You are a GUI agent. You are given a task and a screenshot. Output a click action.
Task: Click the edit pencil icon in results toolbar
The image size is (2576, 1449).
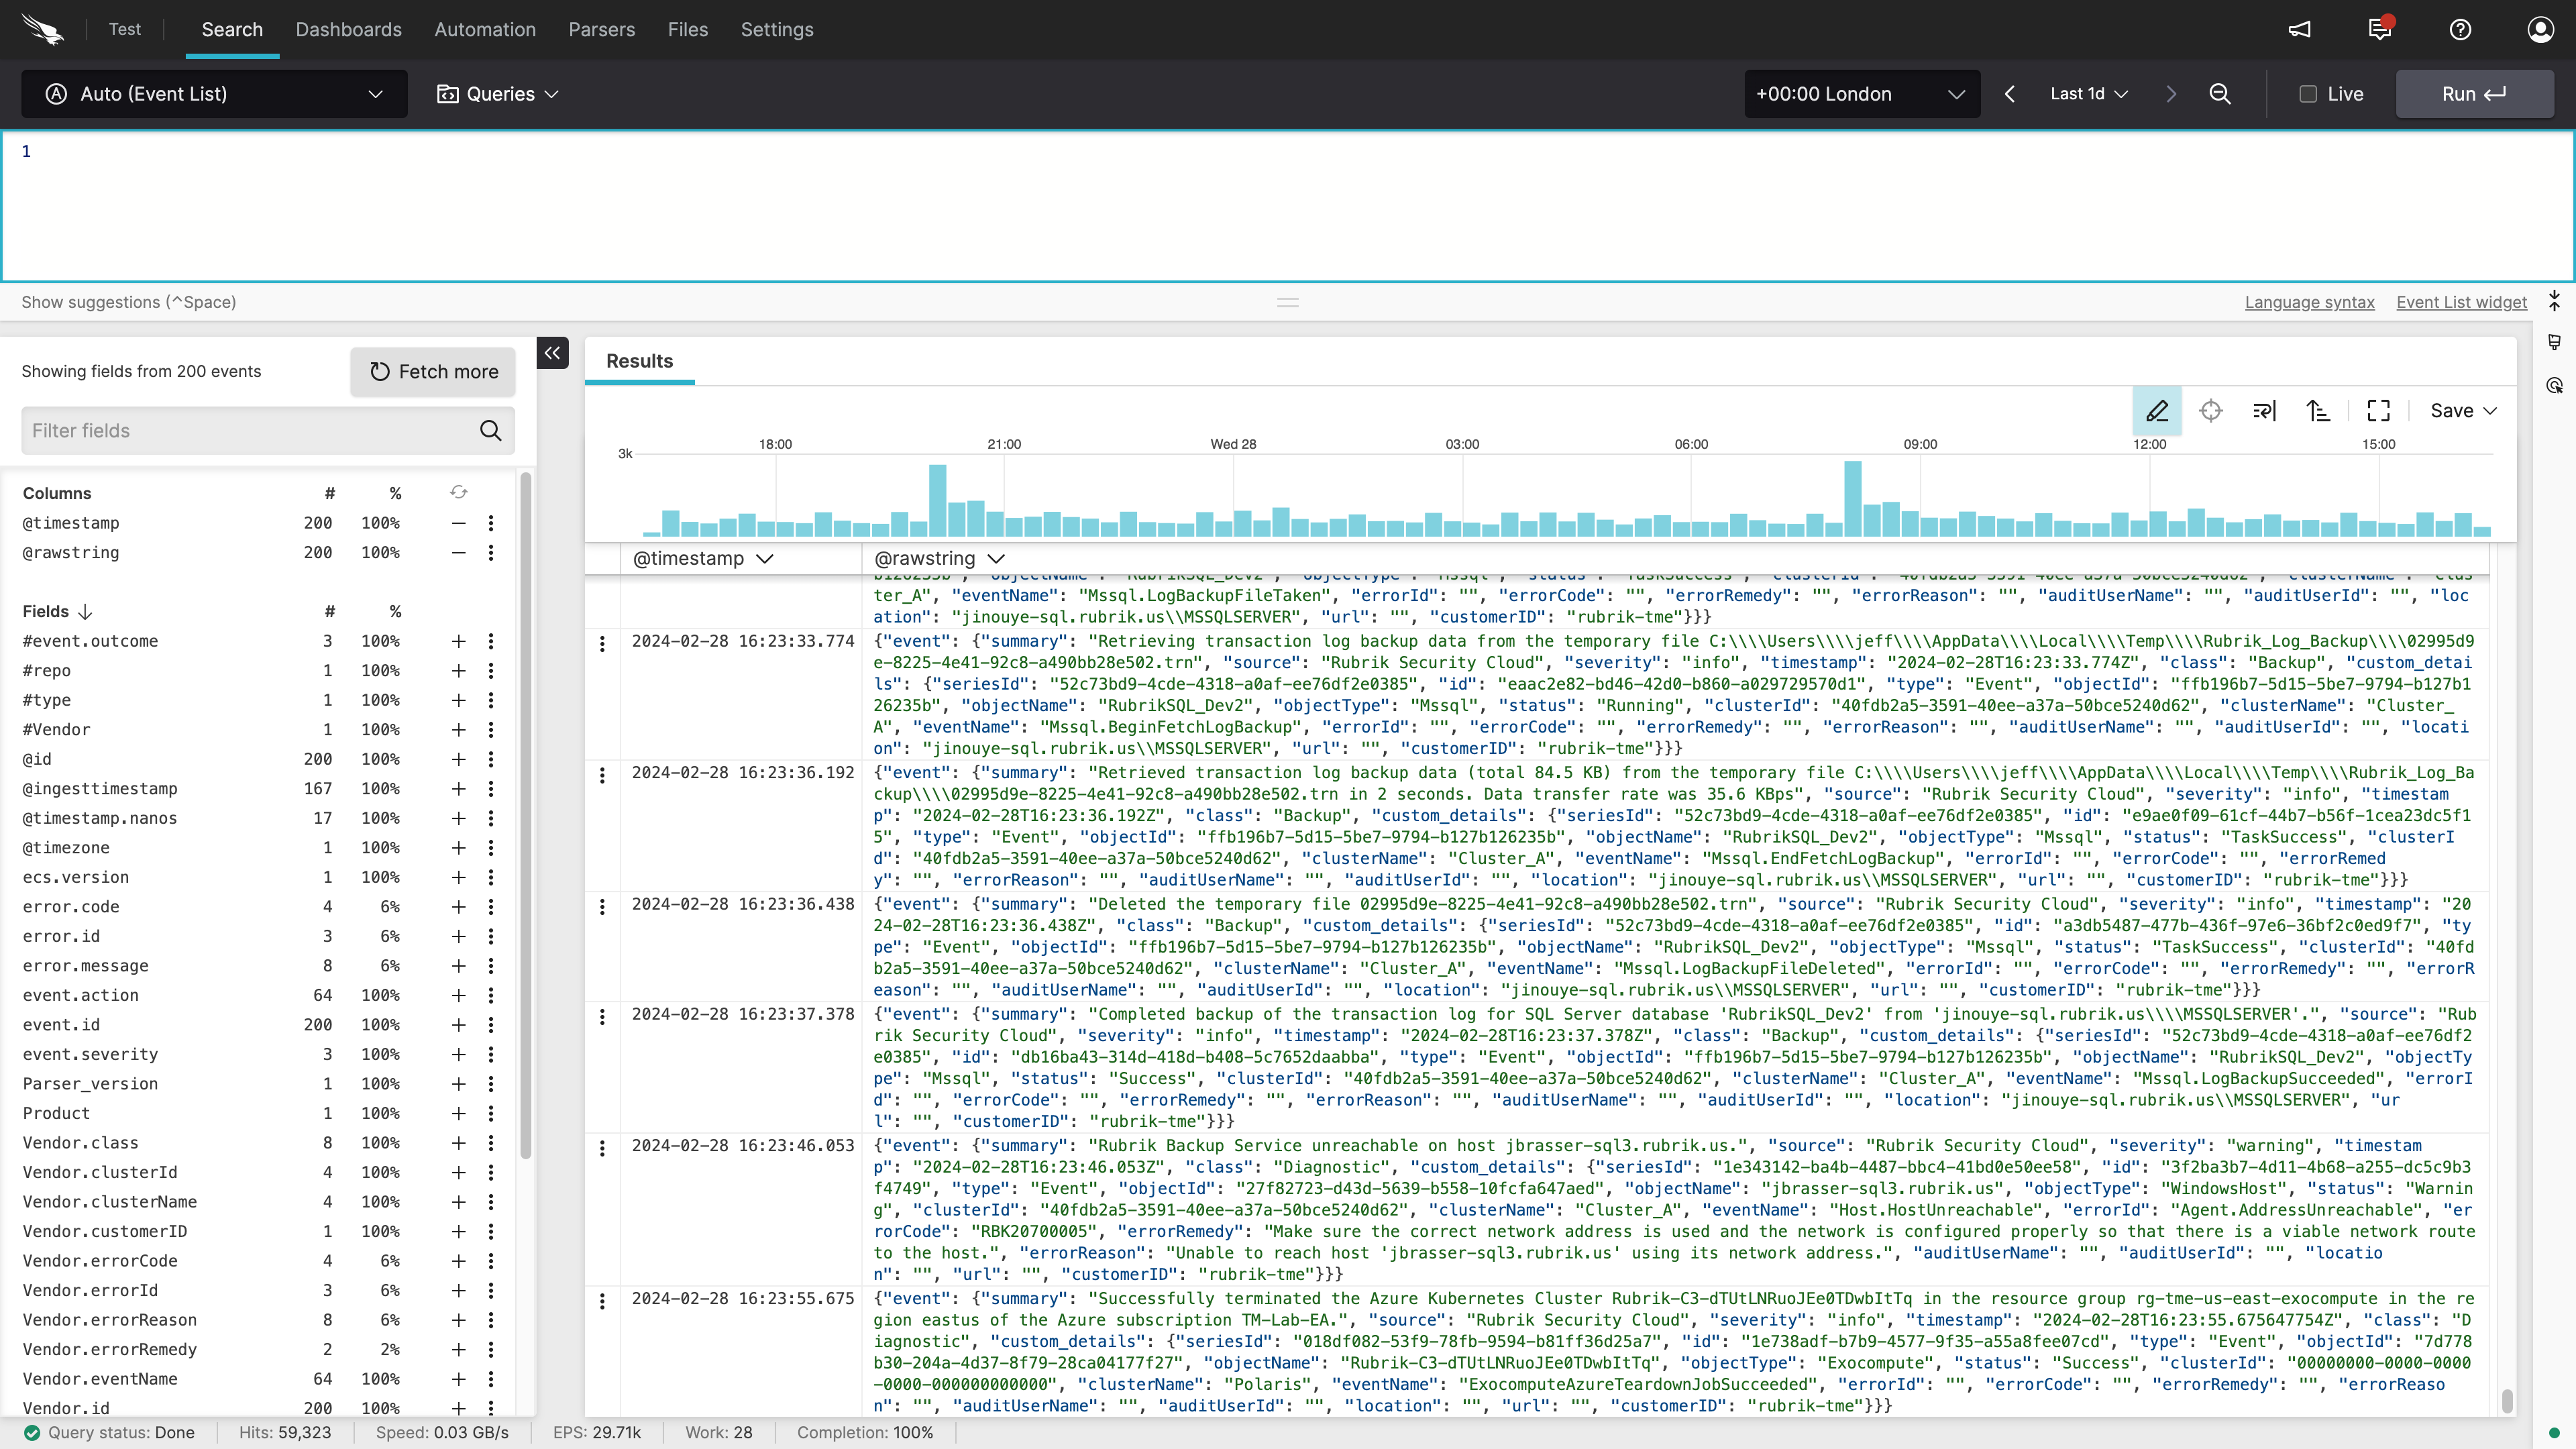pyautogui.click(x=2157, y=411)
